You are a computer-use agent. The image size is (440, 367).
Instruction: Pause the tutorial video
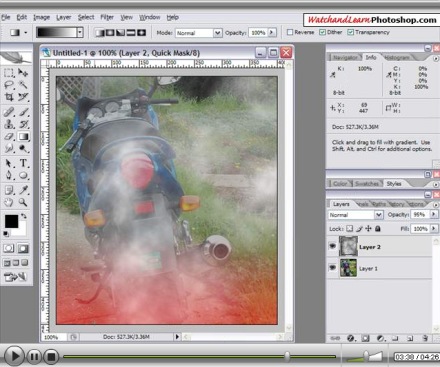34,357
